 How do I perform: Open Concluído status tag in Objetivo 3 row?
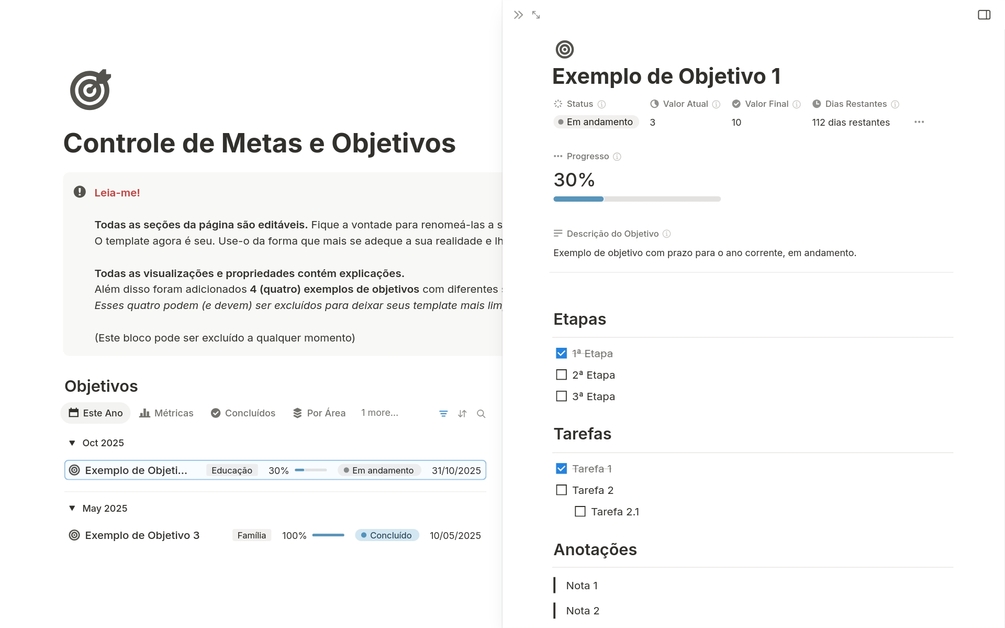pyautogui.click(x=387, y=535)
